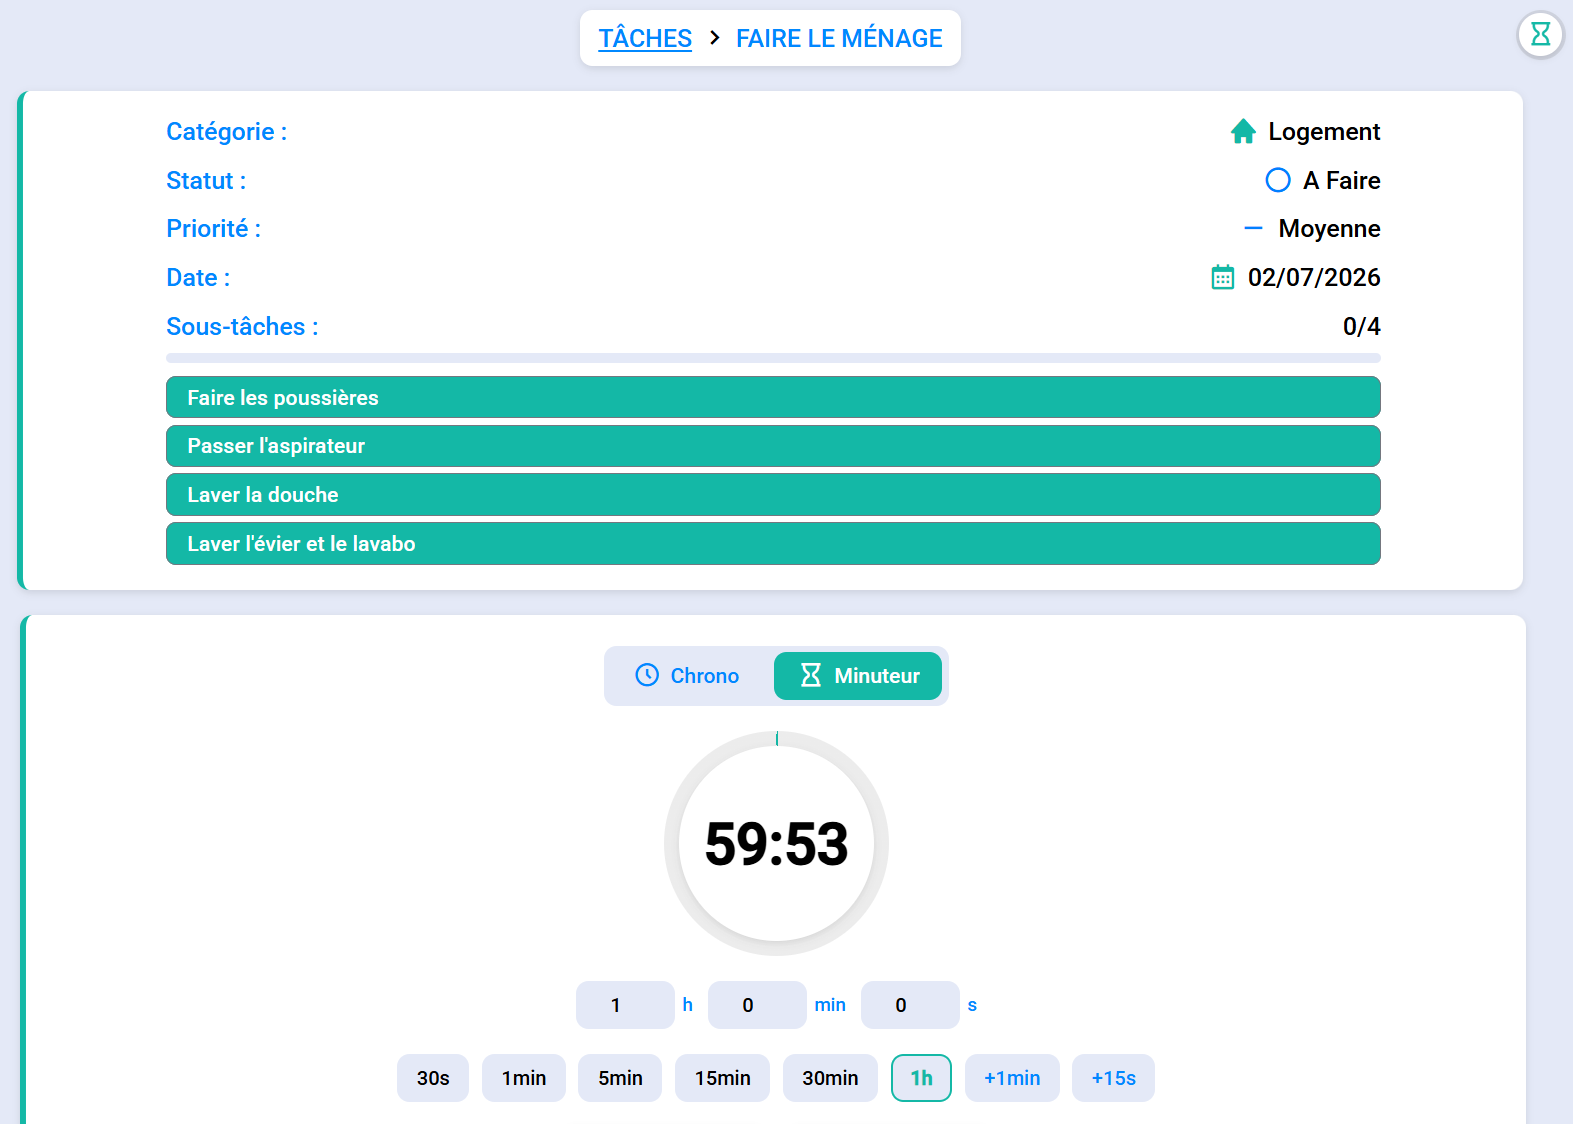
Task: Set timer preset to 30s
Action: (x=433, y=1078)
